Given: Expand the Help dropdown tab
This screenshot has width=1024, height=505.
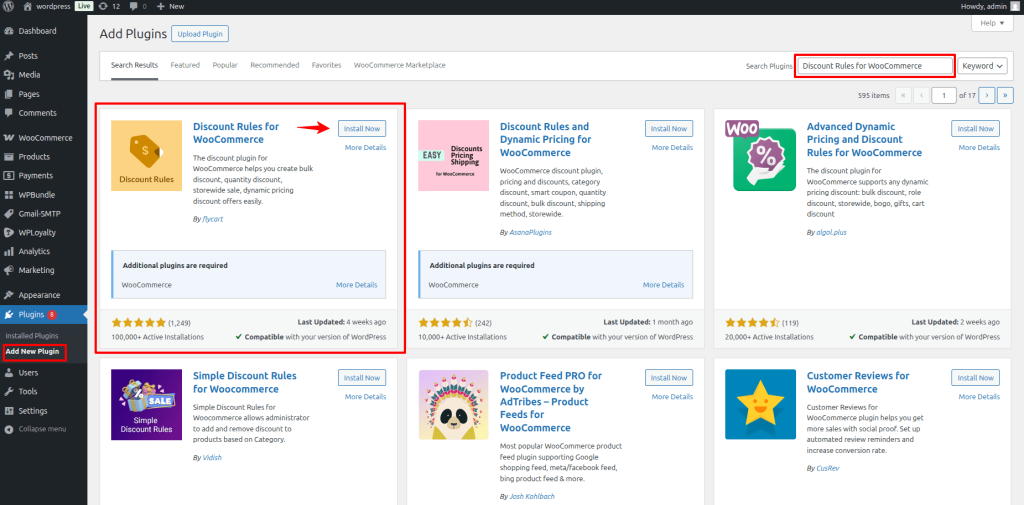Looking at the screenshot, I should [992, 23].
